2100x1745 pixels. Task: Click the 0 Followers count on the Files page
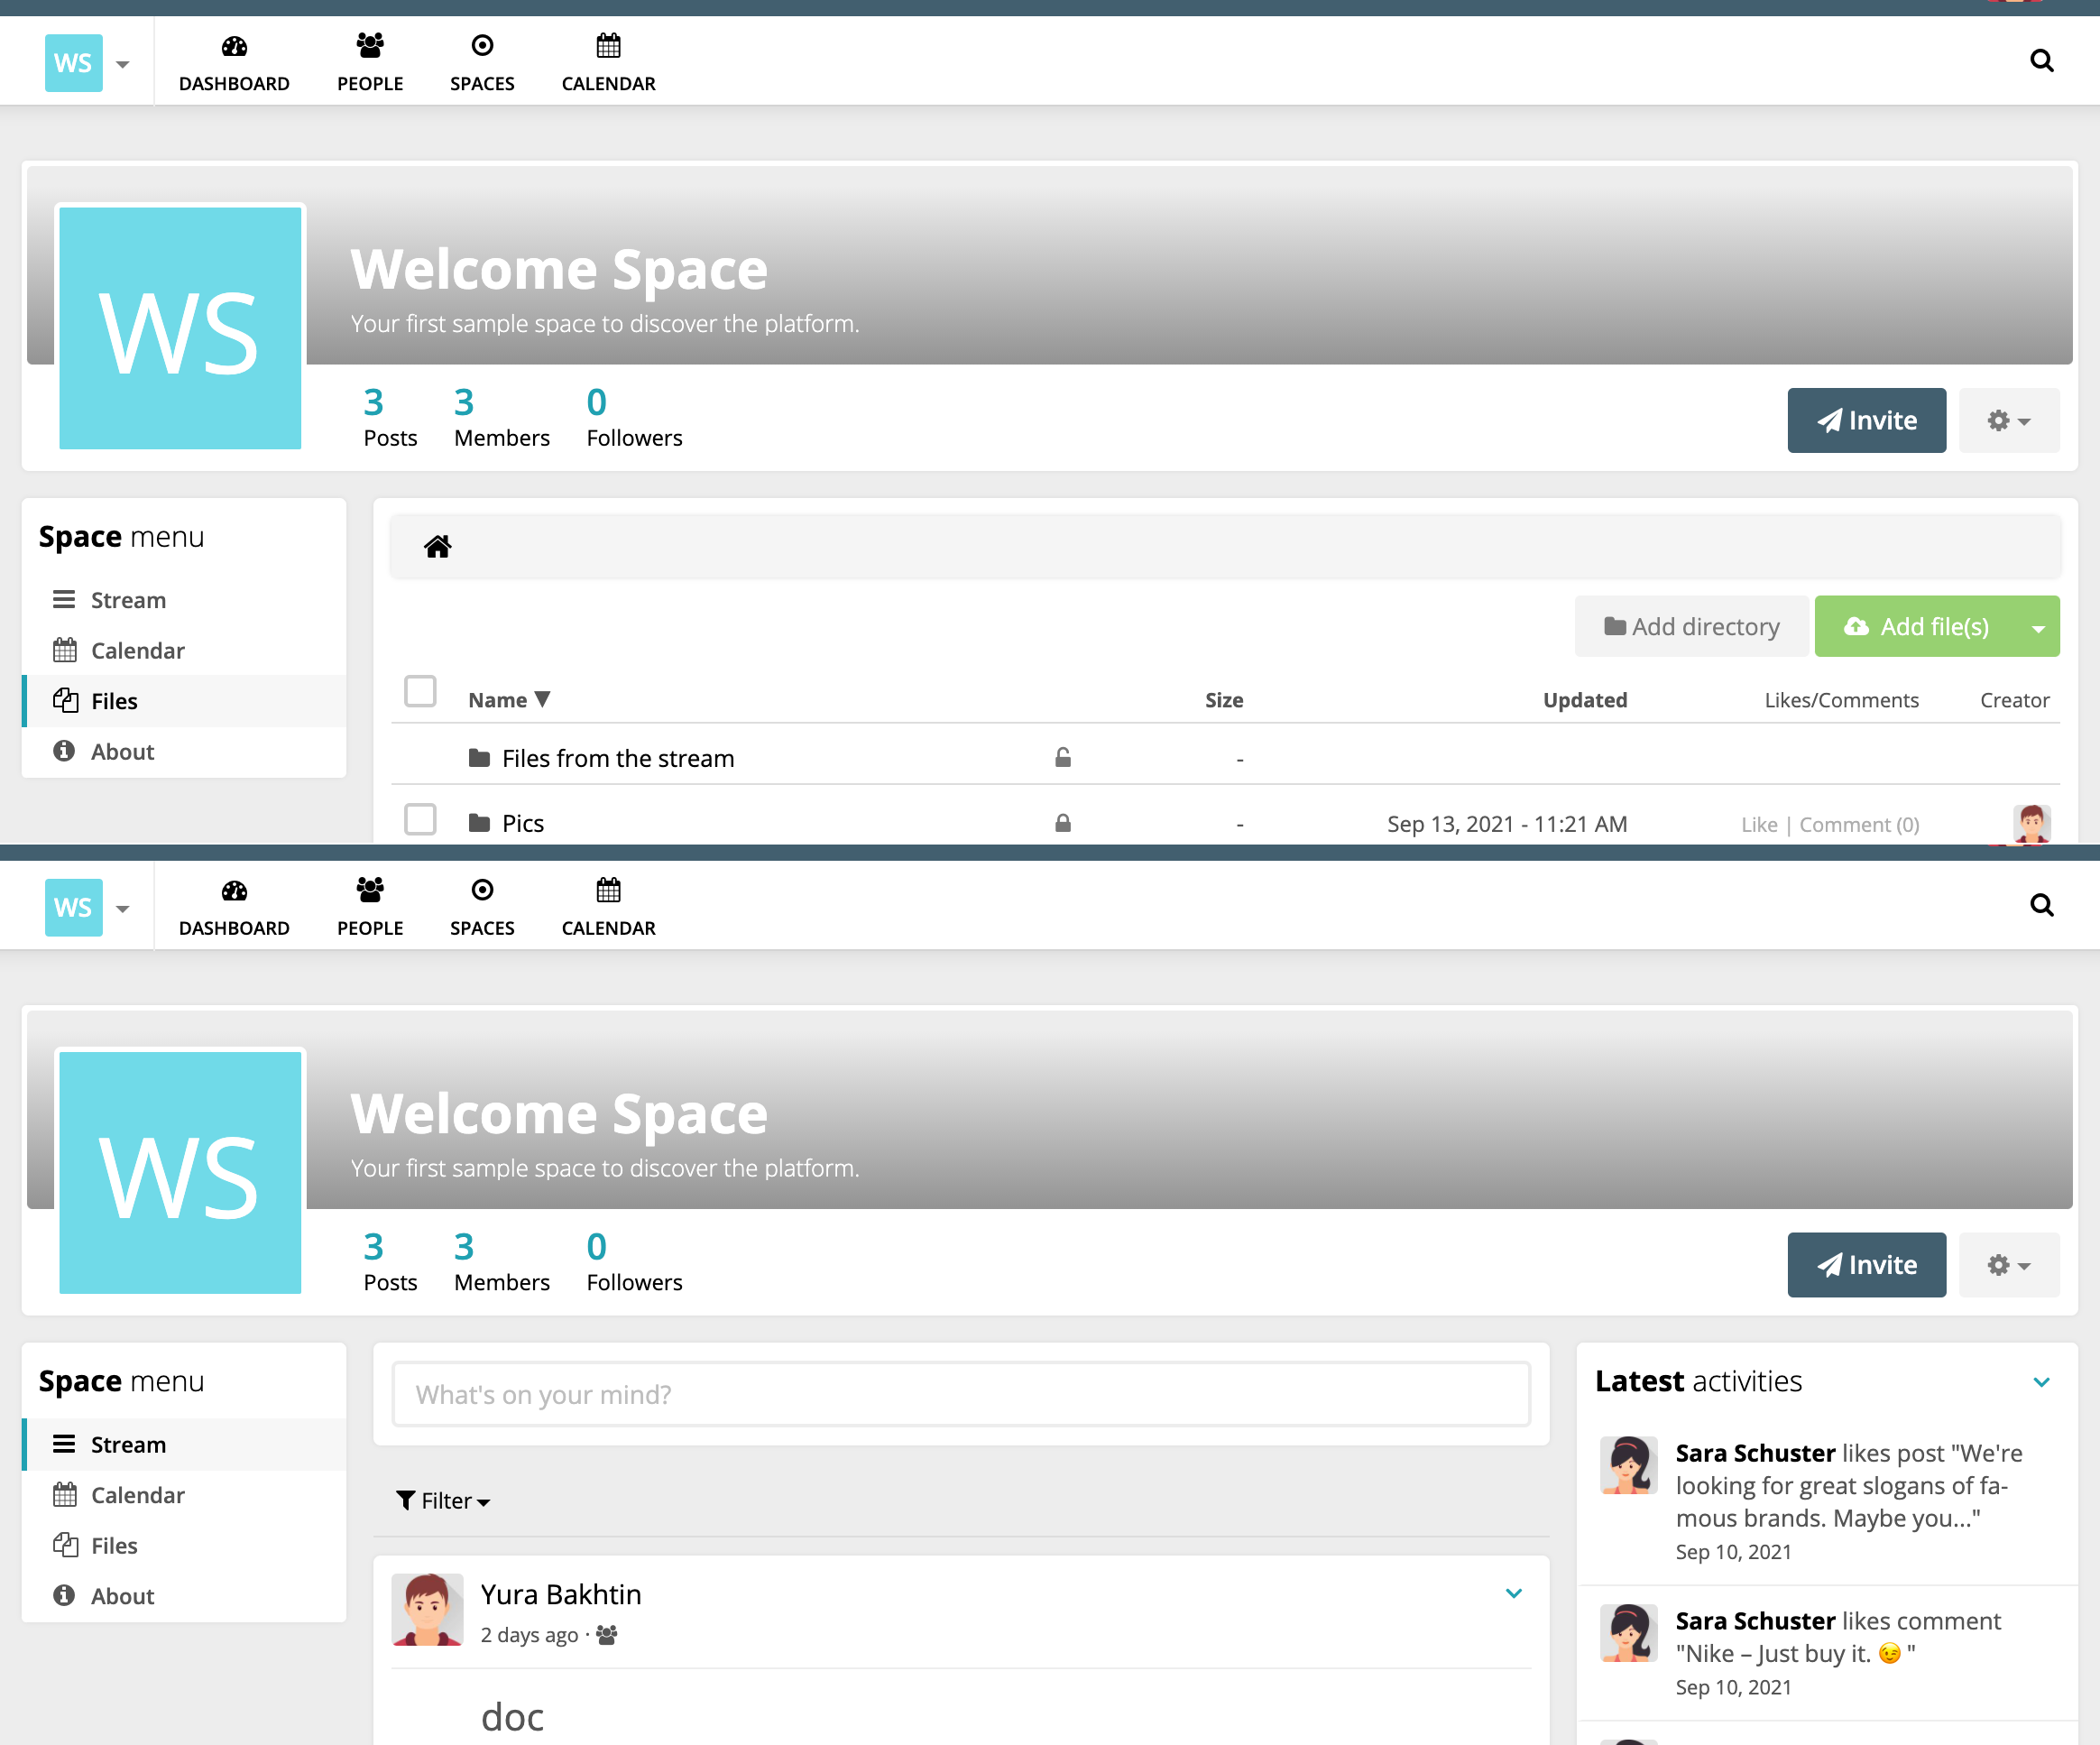(634, 418)
